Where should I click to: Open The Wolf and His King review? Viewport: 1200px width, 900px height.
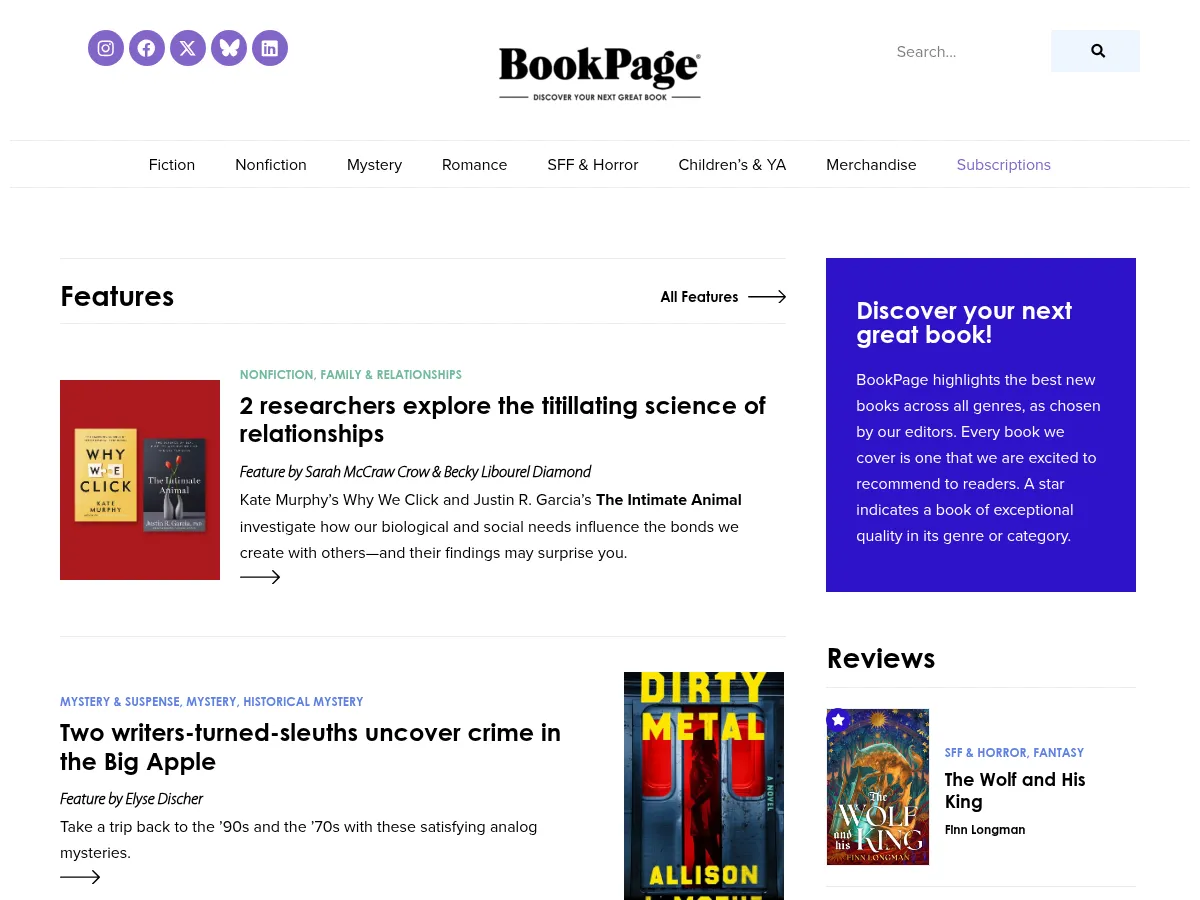(1015, 790)
